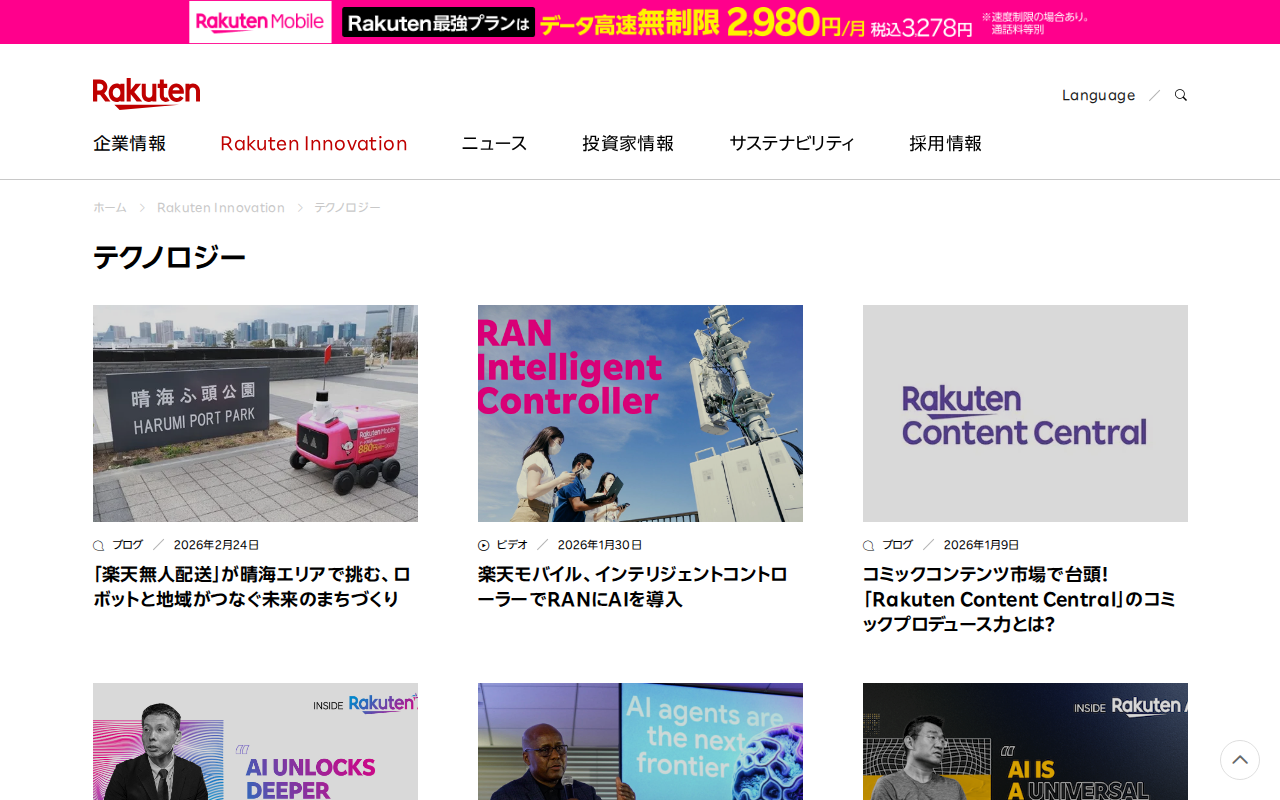This screenshot has height=800, width=1280.
Task: Open the Rakuten Innovation menu
Action: 314,143
